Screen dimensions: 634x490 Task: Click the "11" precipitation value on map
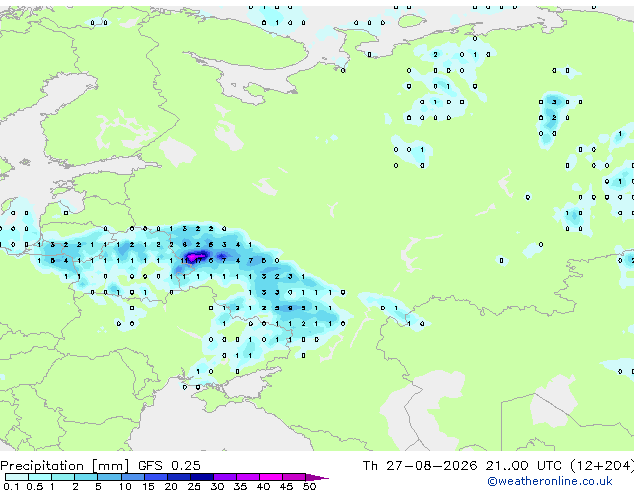pyautogui.click(x=184, y=261)
